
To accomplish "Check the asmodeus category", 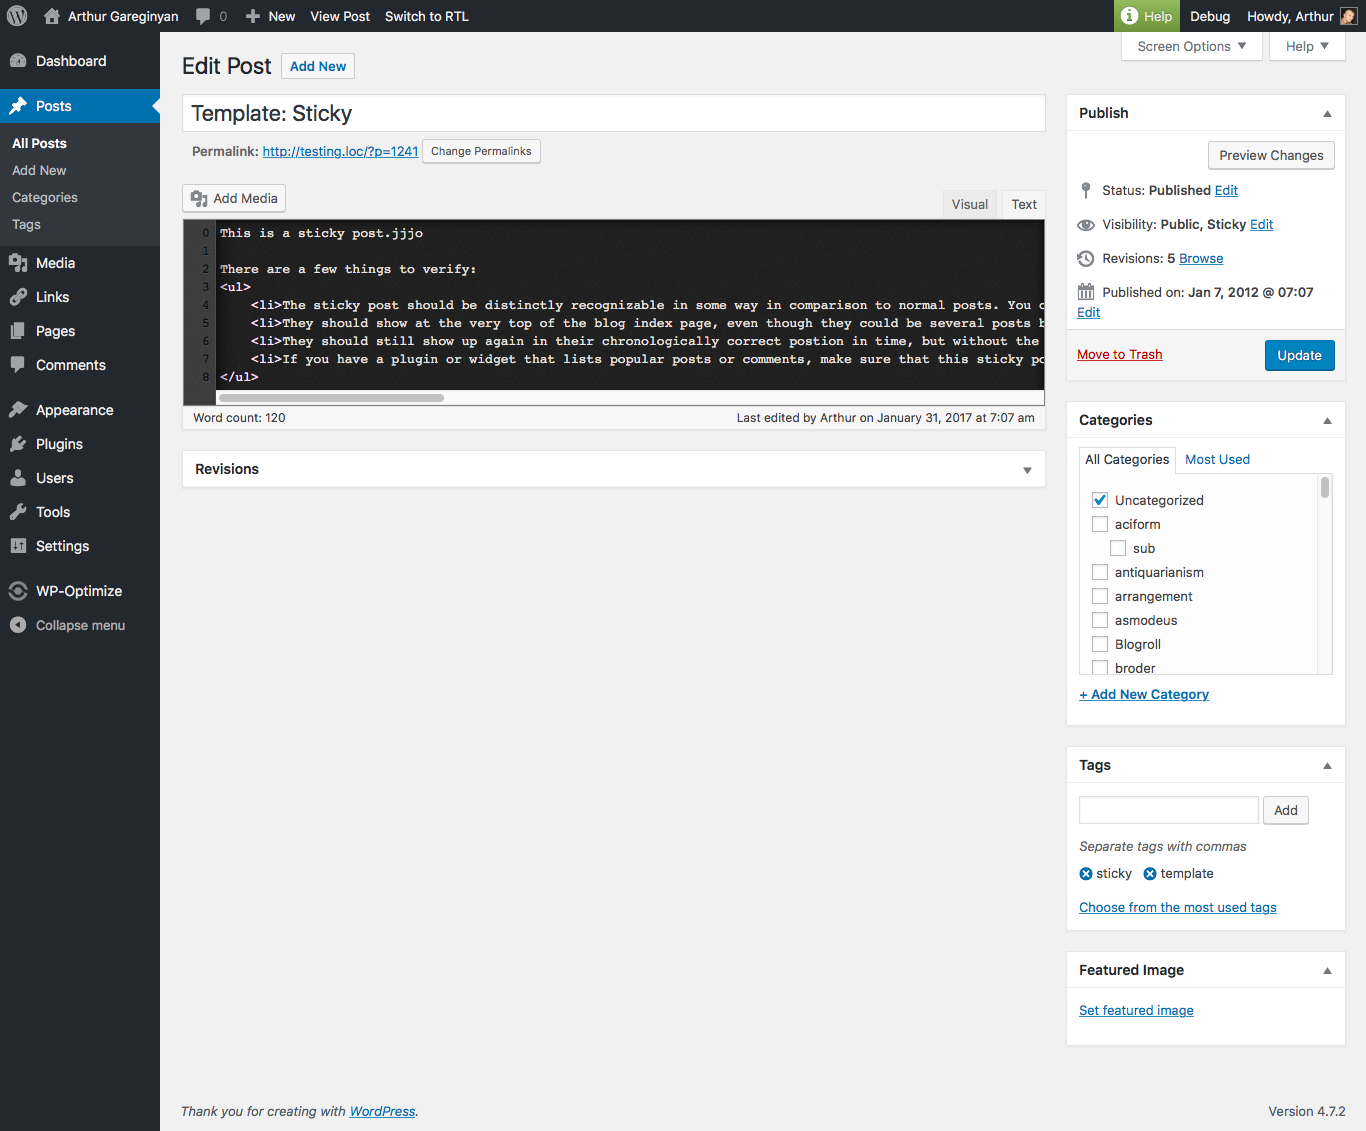I will (1100, 620).
